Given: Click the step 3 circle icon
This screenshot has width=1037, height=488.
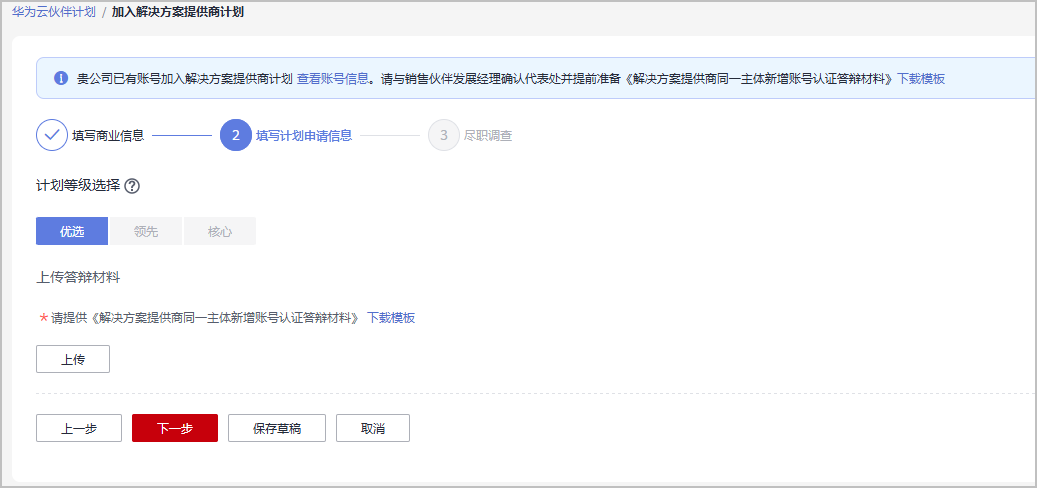Looking at the screenshot, I should [x=444, y=136].
